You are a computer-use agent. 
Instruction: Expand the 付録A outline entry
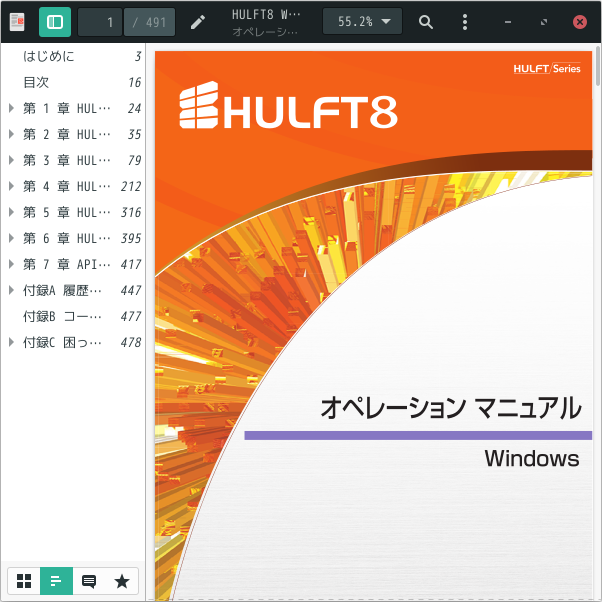pos(12,290)
